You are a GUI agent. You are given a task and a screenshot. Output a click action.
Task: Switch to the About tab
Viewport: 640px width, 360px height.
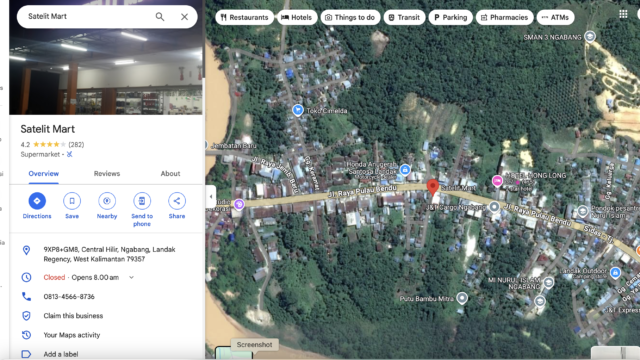[x=170, y=174]
